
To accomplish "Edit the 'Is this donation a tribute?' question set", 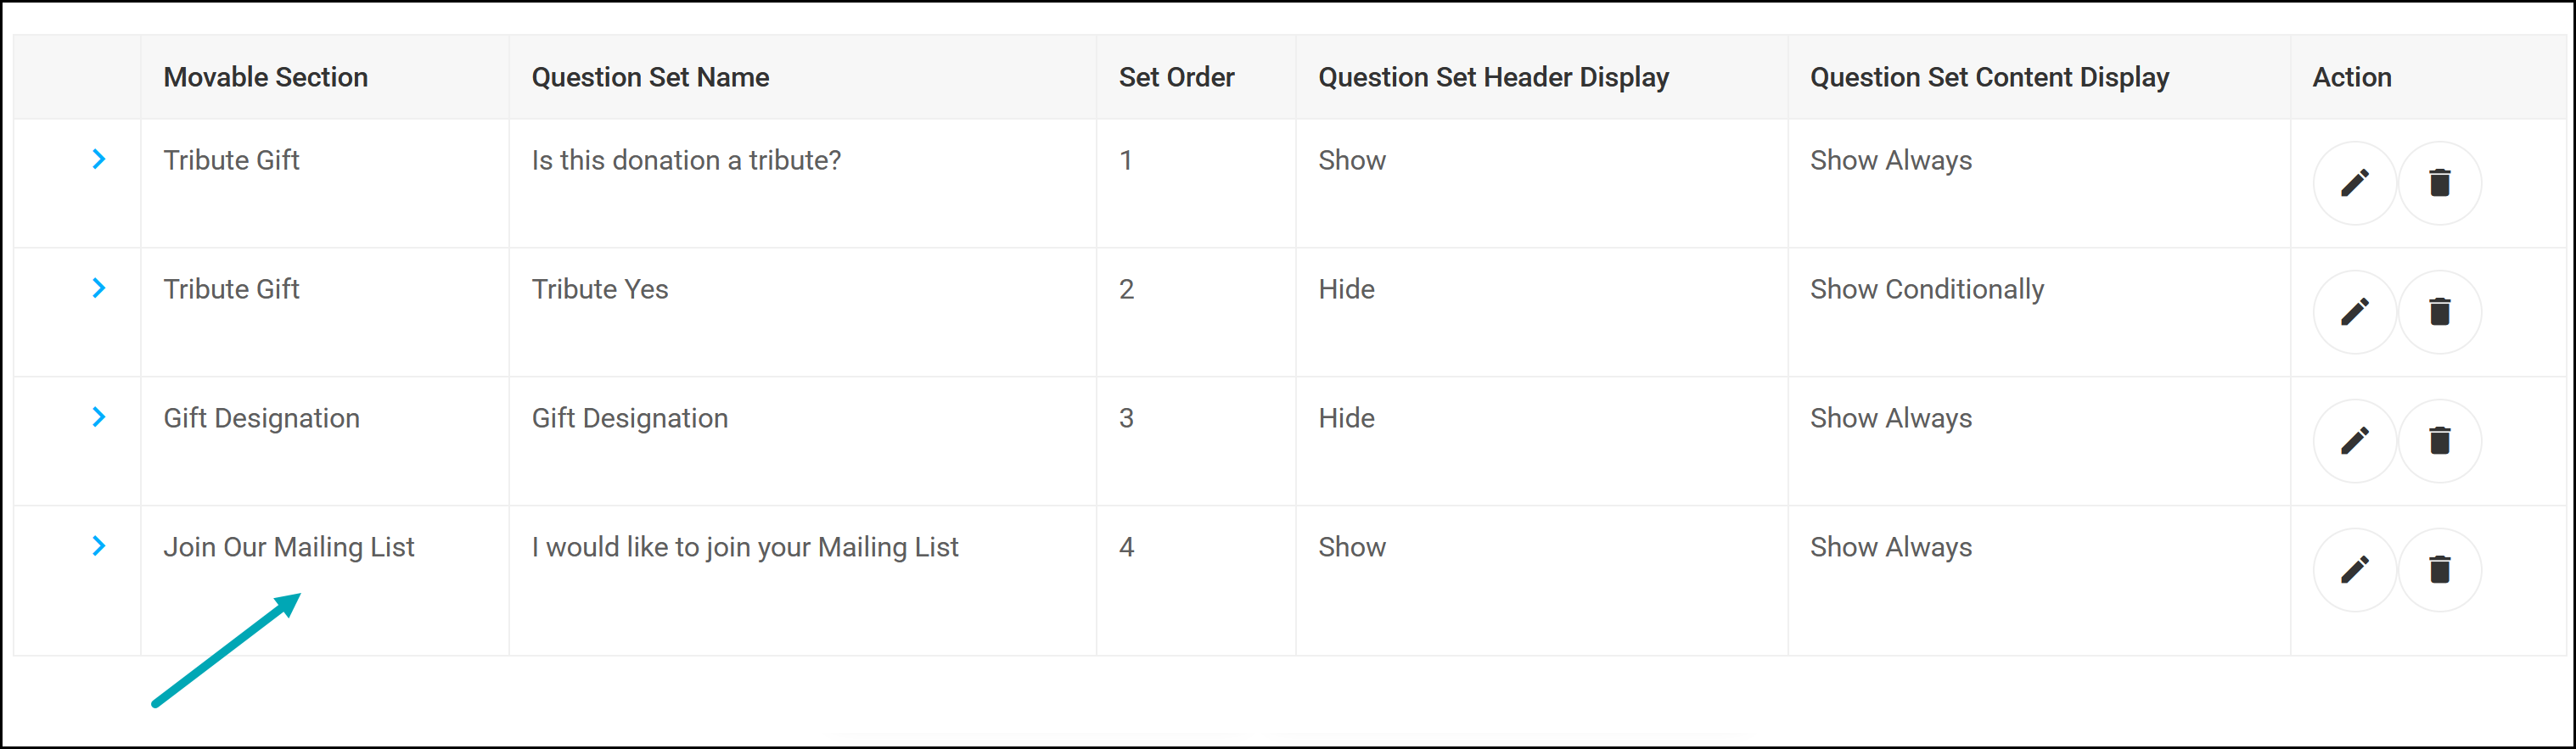I will pyautogui.click(x=2354, y=183).
